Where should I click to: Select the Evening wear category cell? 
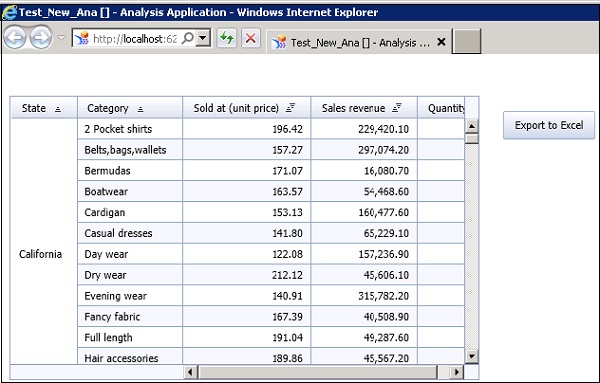pyautogui.click(x=130, y=296)
